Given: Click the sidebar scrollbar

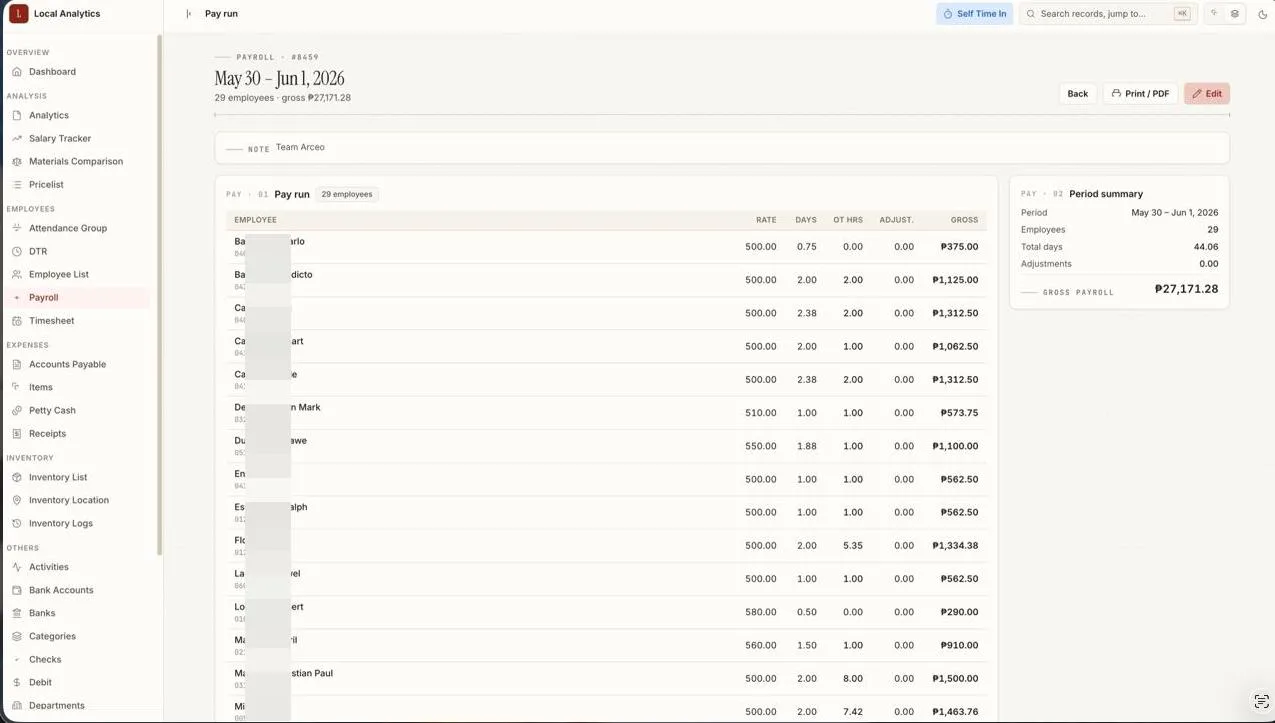Looking at the screenshot, I should pos(159,295).
